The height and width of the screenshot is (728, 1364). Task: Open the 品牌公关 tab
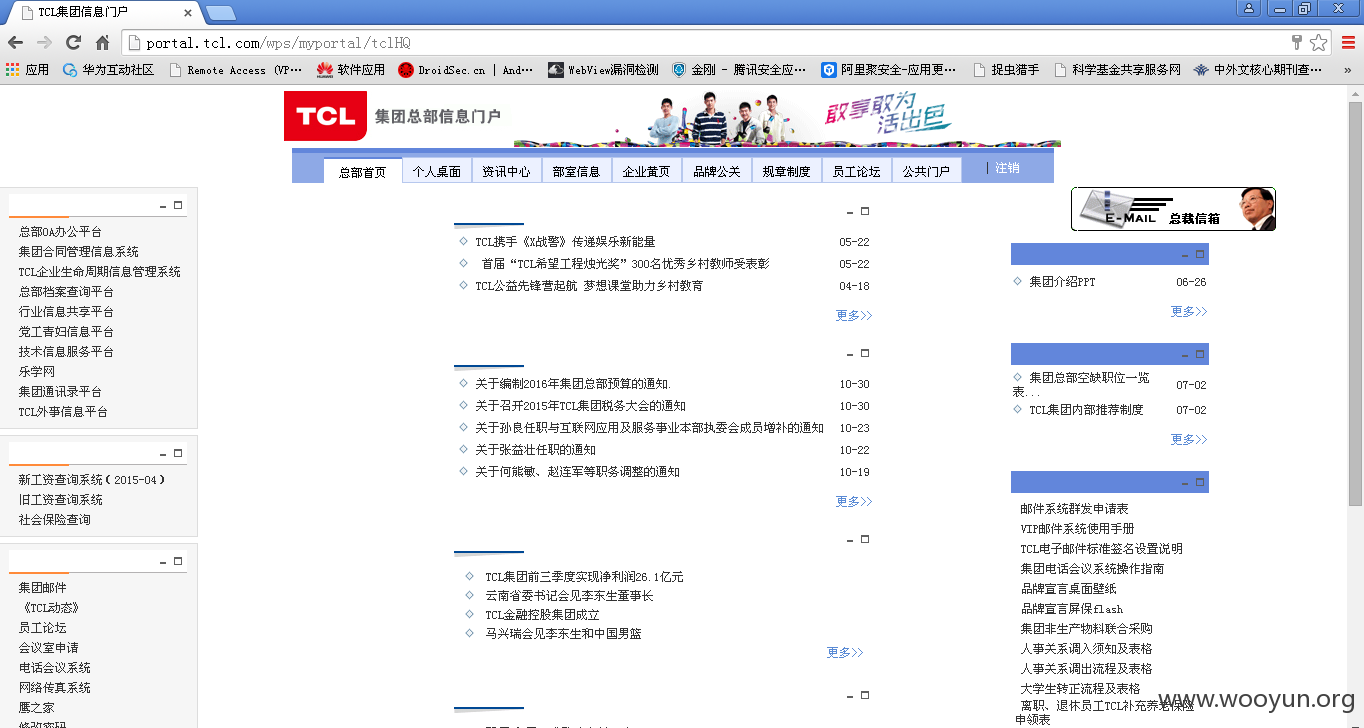(717, 171)
